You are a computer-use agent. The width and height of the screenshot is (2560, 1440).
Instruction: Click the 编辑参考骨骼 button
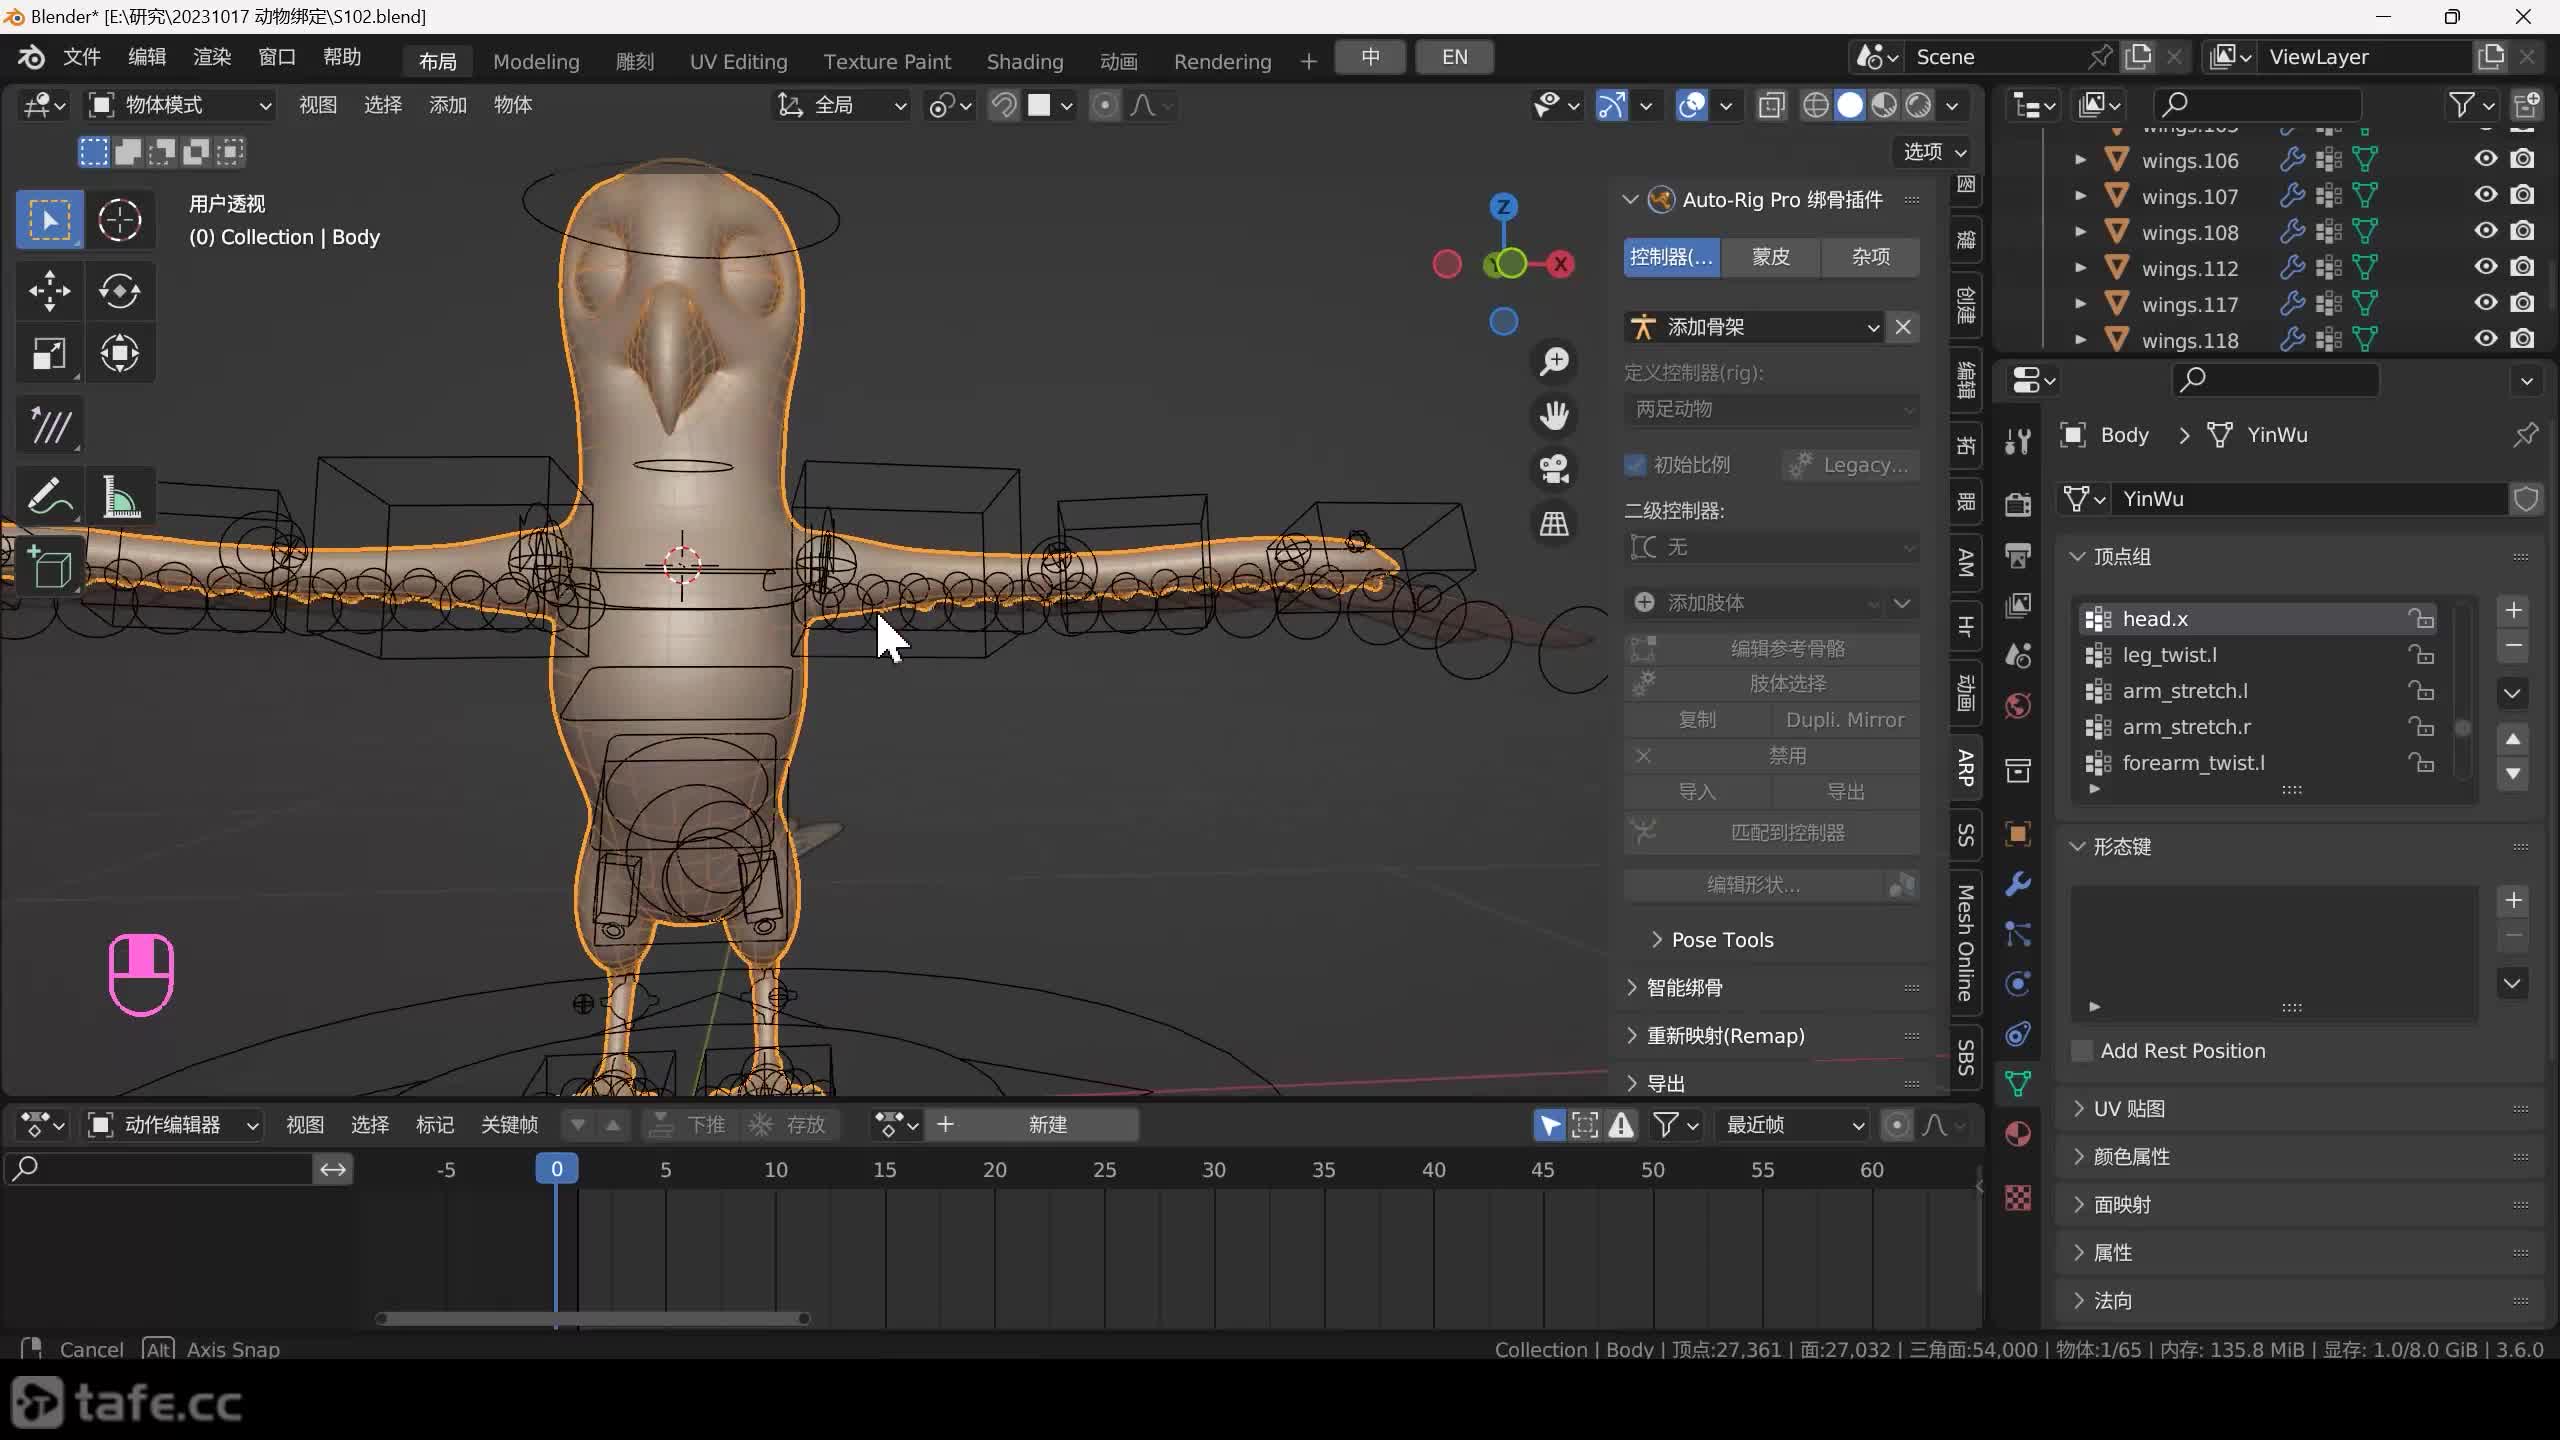(1771, 649)
